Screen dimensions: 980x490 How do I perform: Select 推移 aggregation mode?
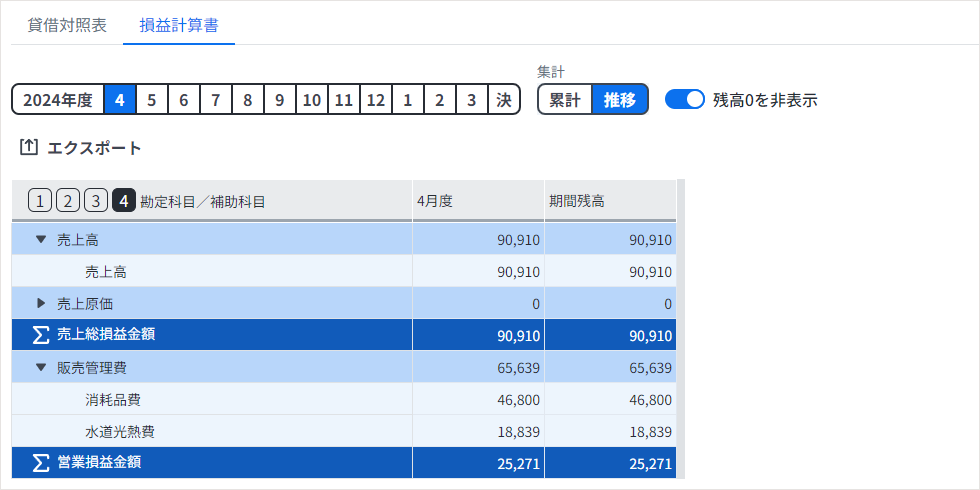coord(620,100)
